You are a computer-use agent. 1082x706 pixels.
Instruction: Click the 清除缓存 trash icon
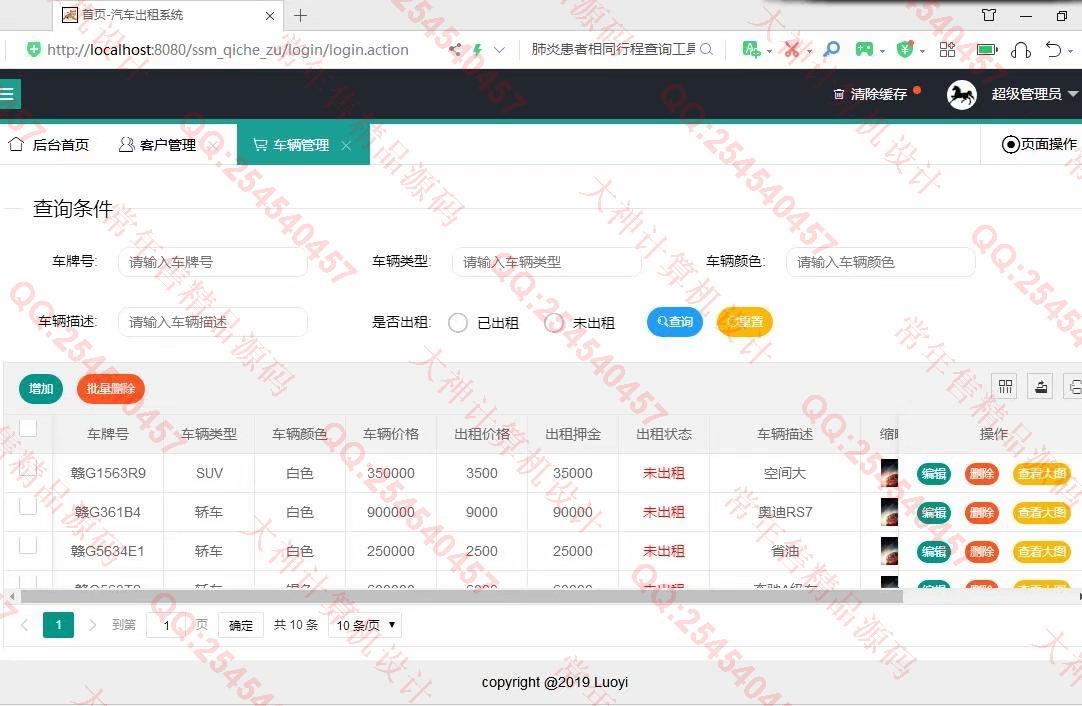[838, 95]
